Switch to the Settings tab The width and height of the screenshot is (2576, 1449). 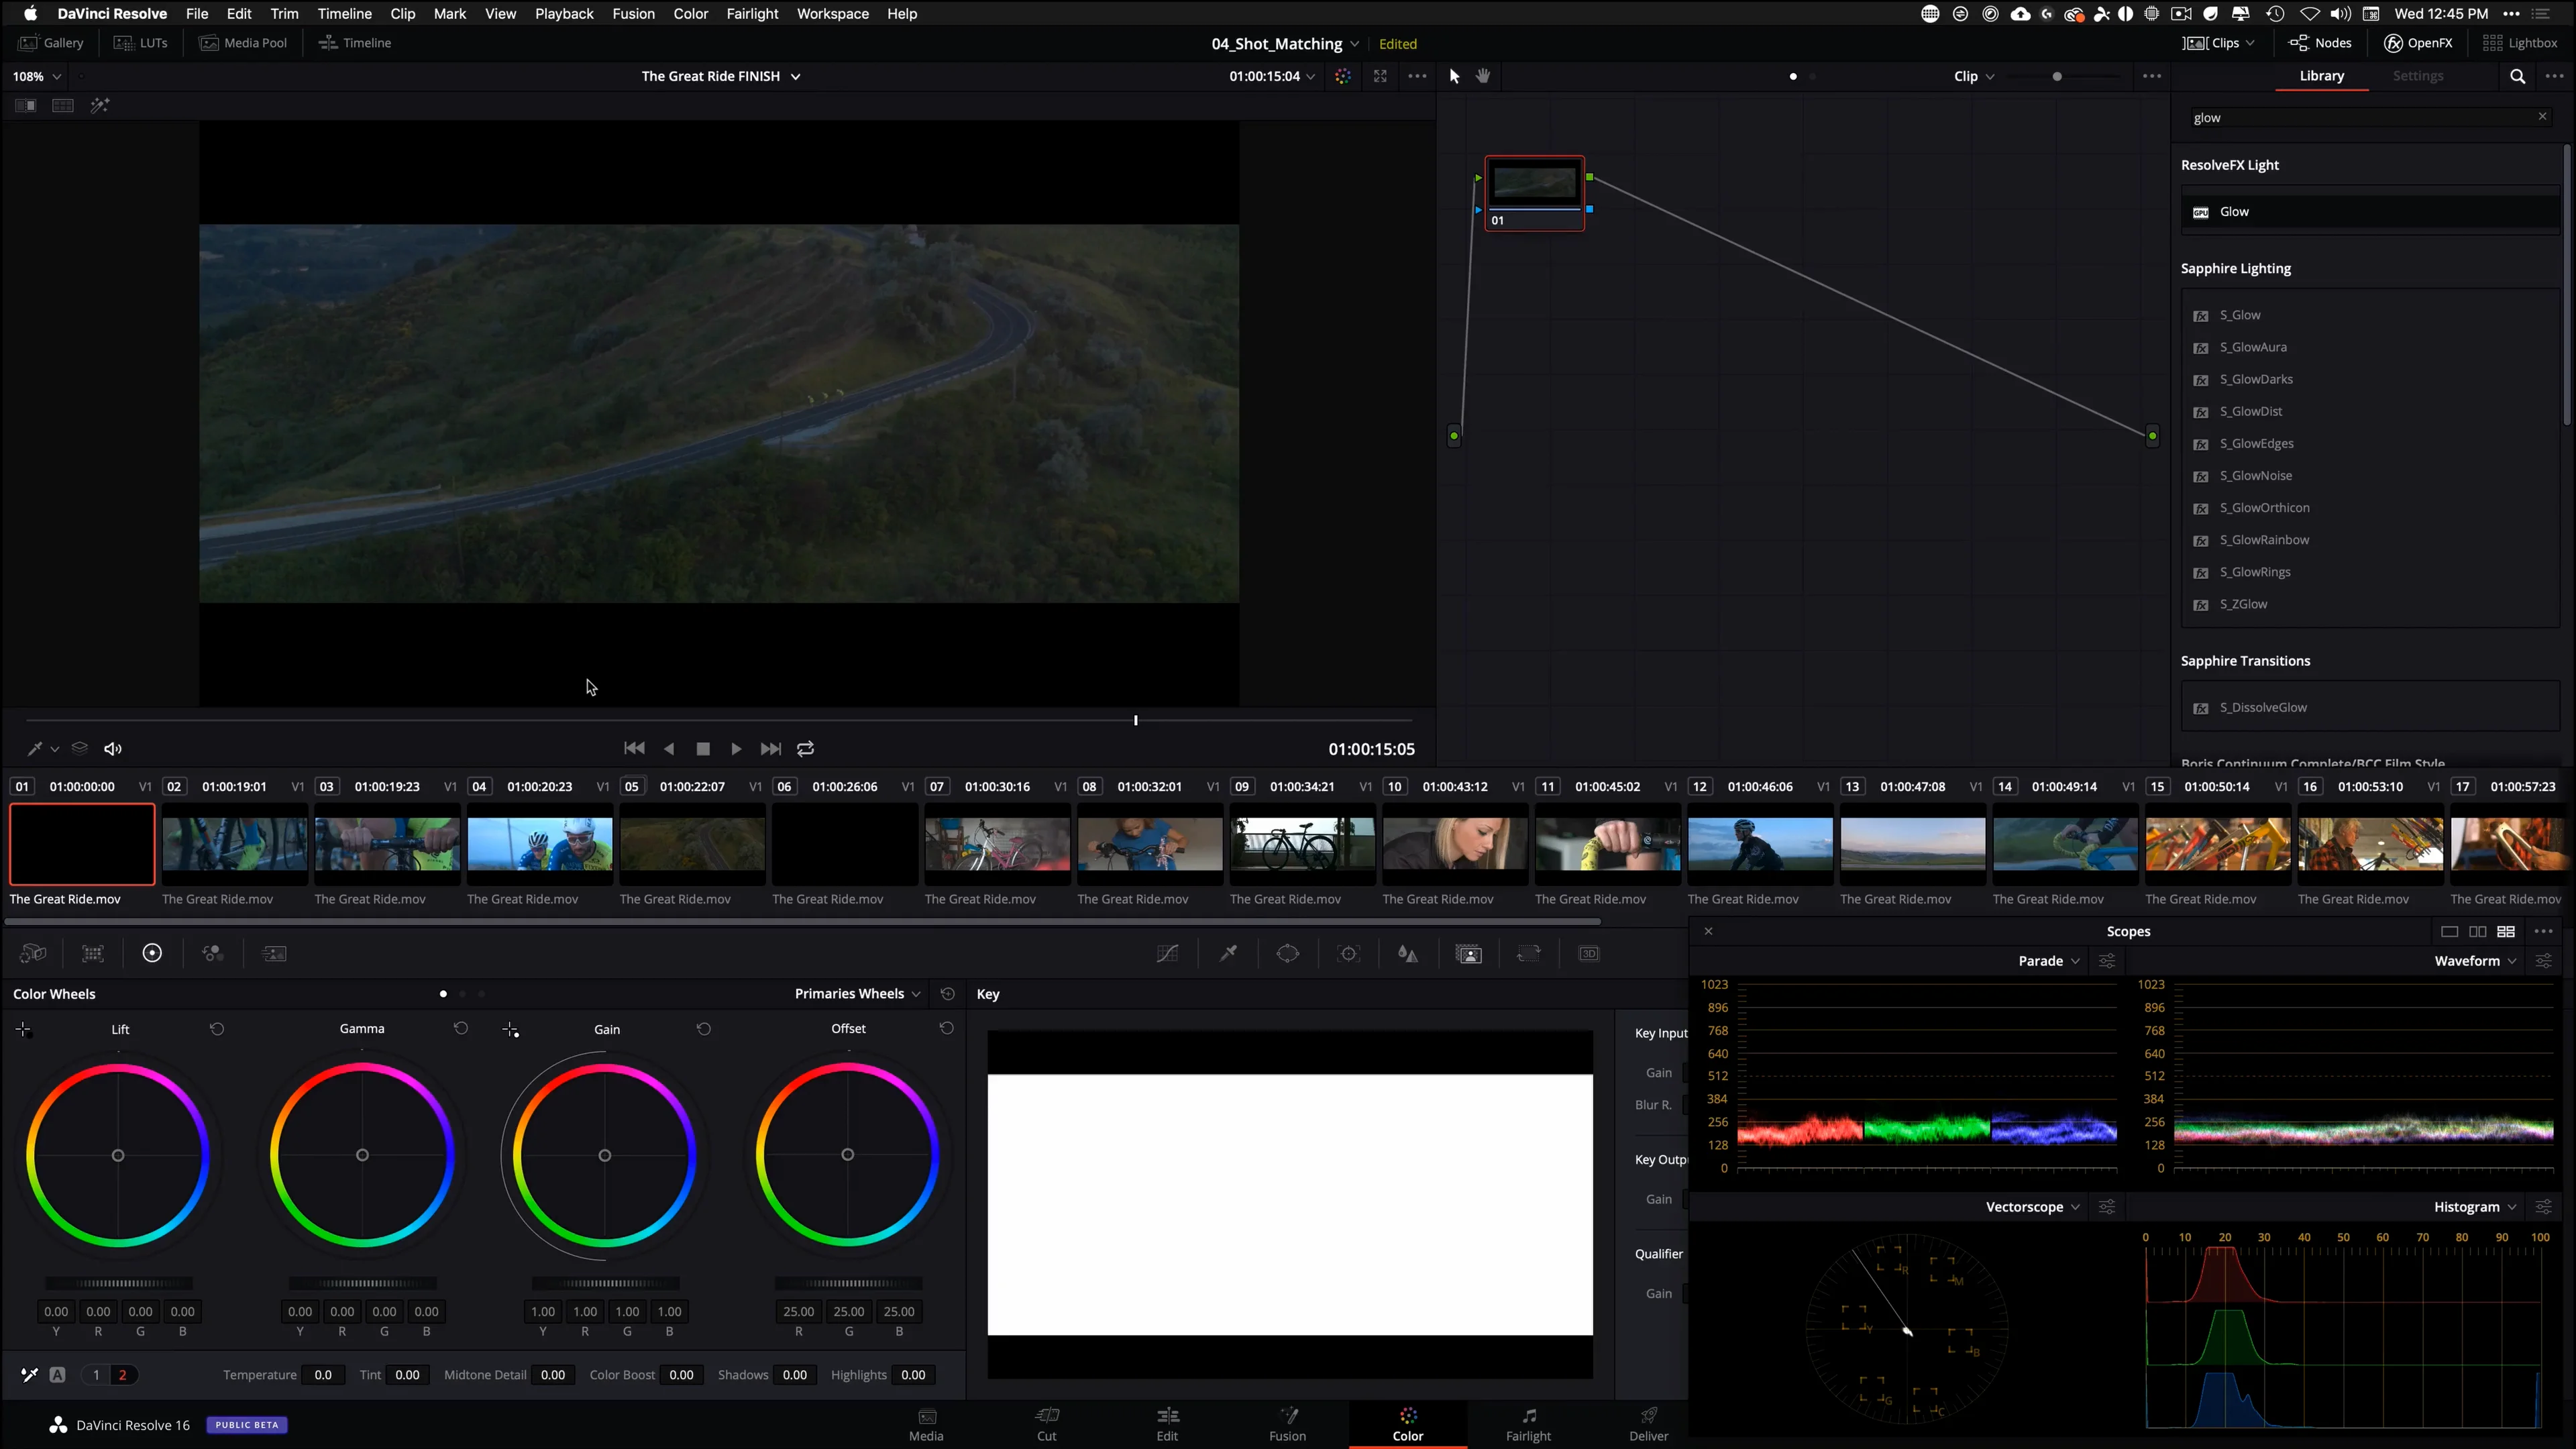2418,75
